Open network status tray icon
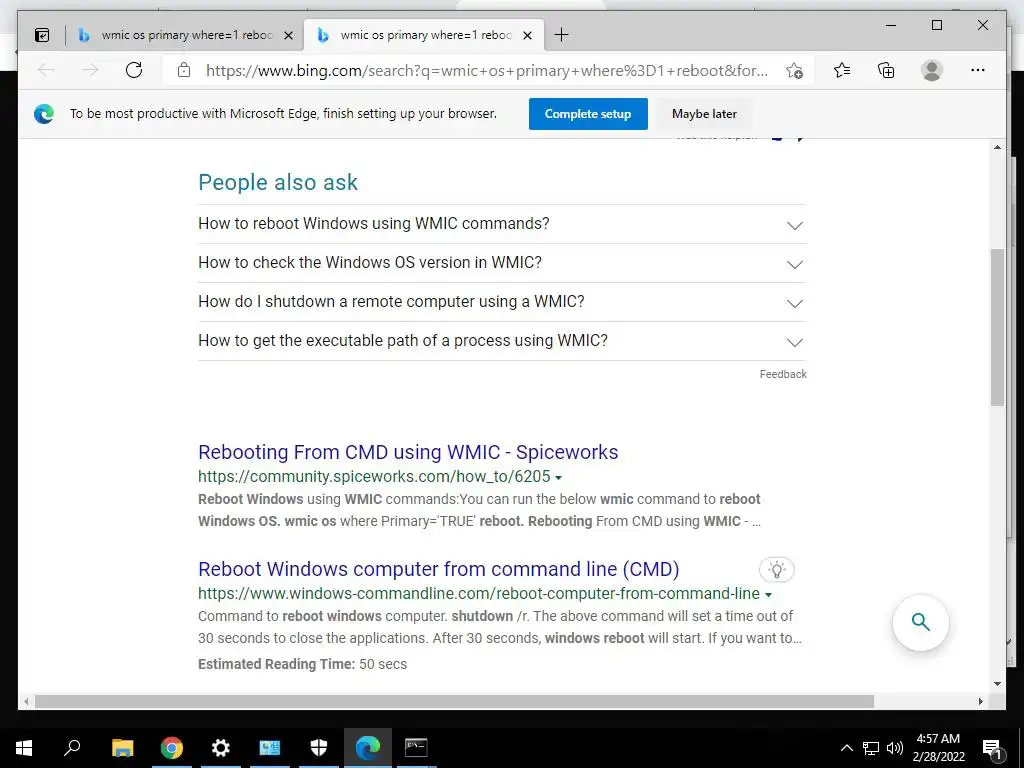Viewport: 1024px width, 768px height. point(871,748)
